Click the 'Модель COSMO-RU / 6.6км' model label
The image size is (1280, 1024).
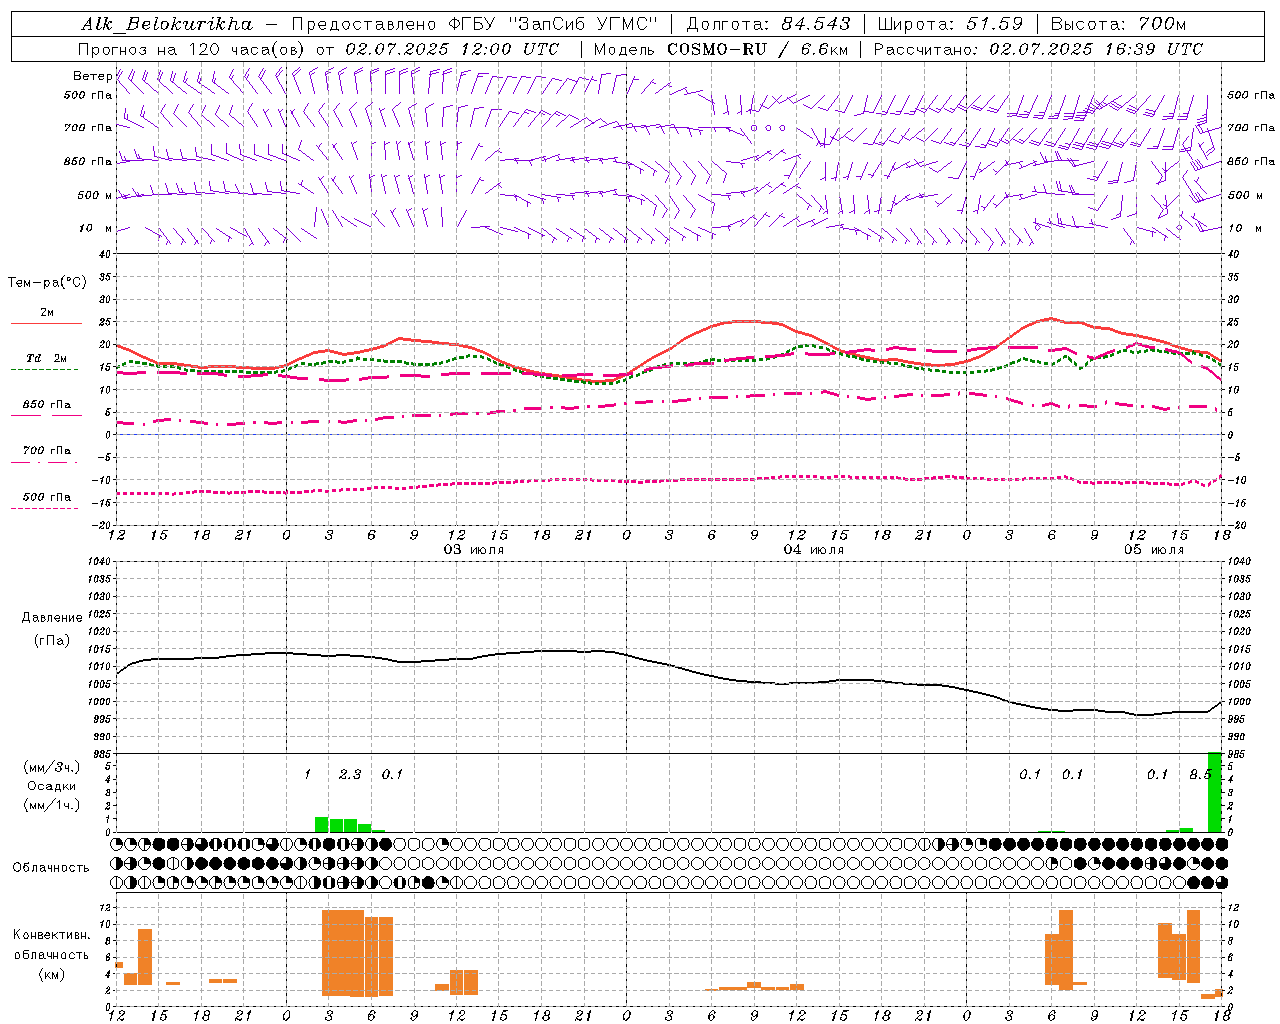[721, 49]
